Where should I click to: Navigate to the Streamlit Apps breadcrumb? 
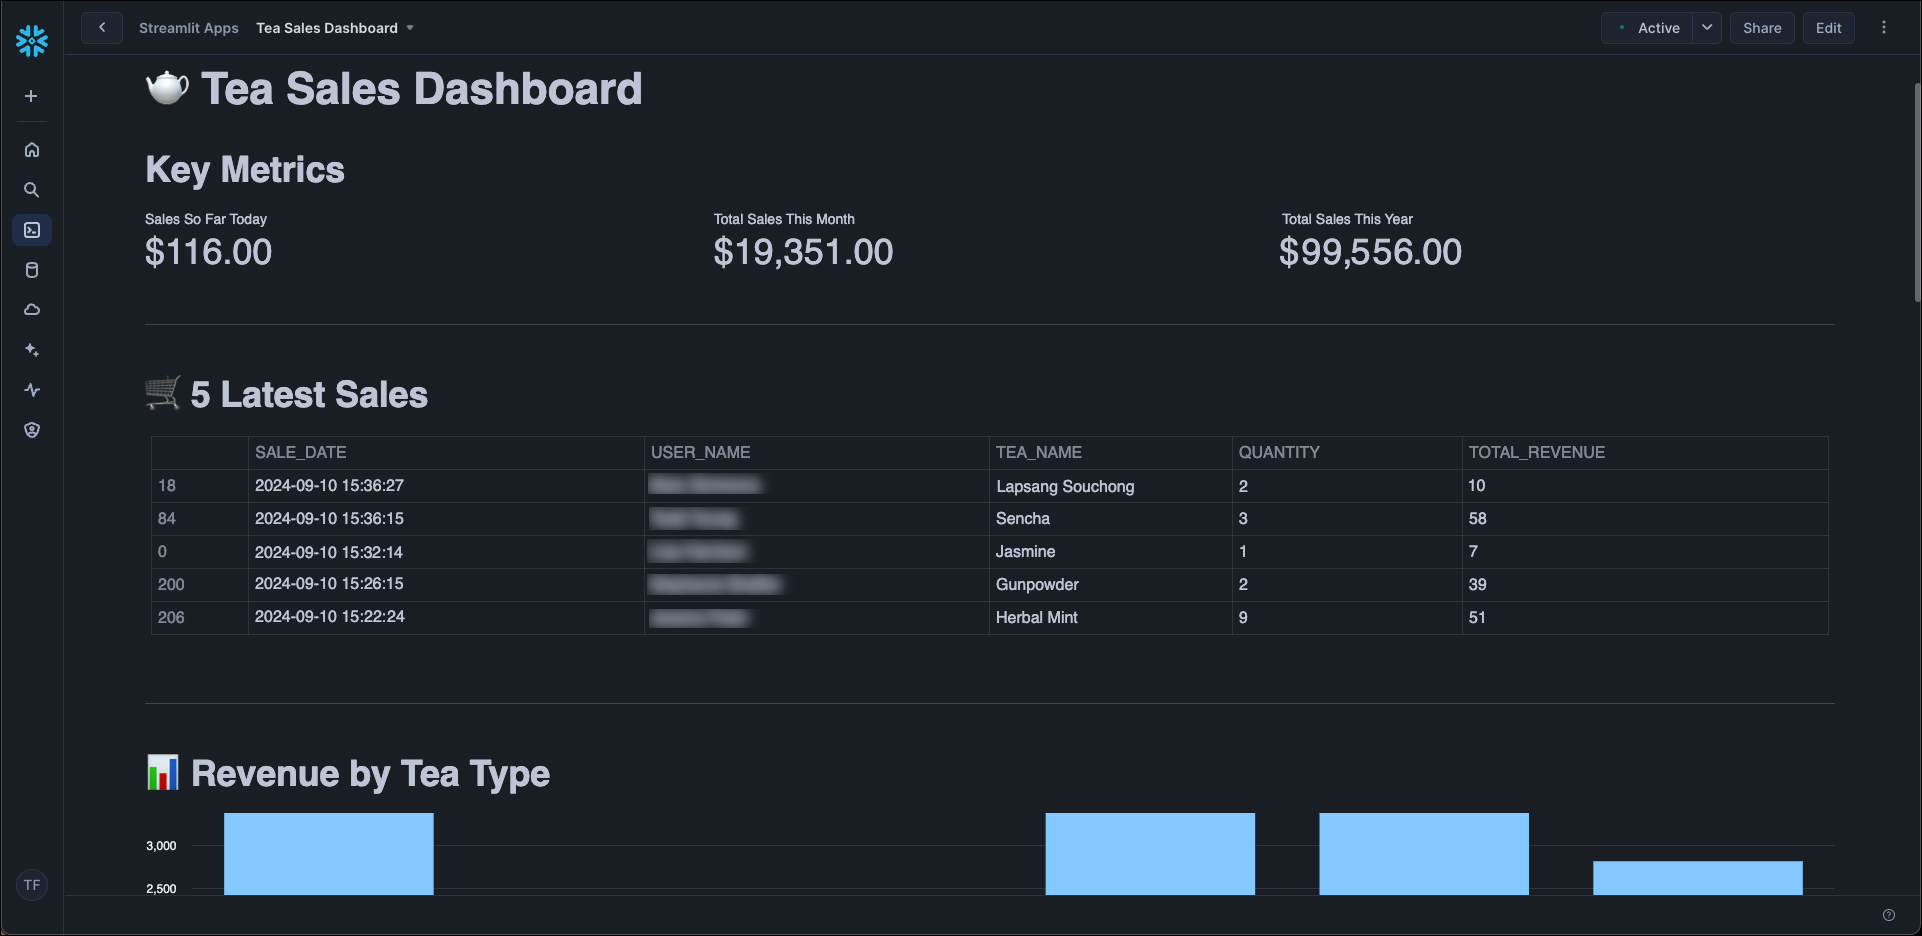click(188, 28)
